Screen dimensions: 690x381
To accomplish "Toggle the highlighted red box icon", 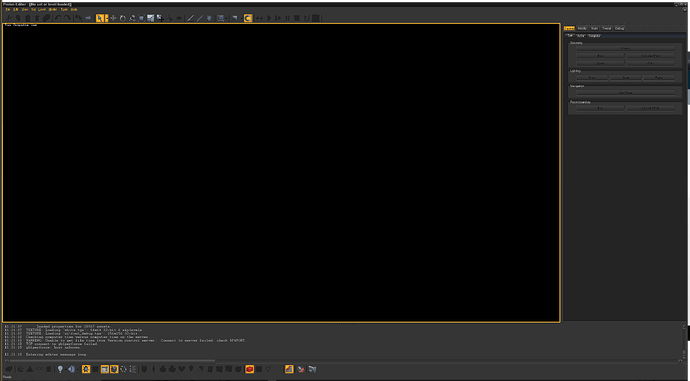I will click(250, 369).
